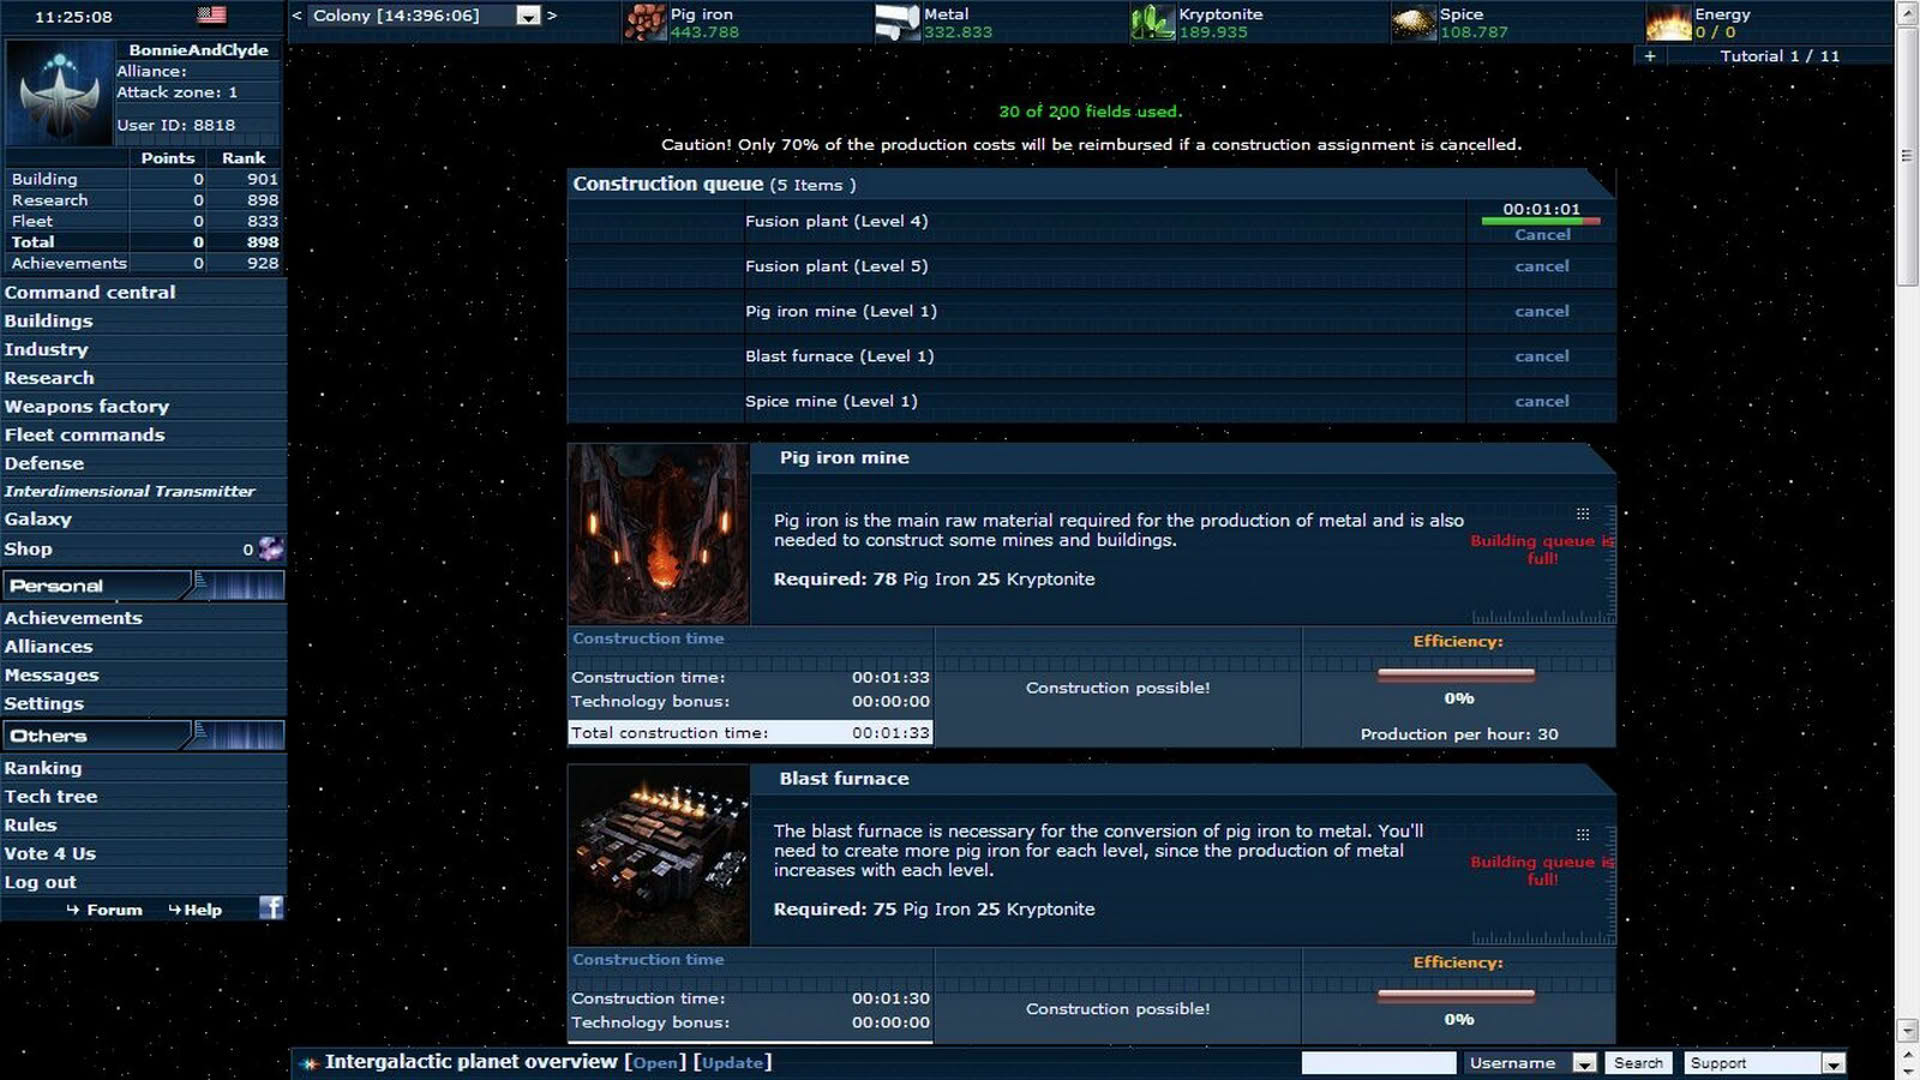This screenshot has width=1920, height=1080.
Task: Open the Buildings menu
Action: click(48, 321)
